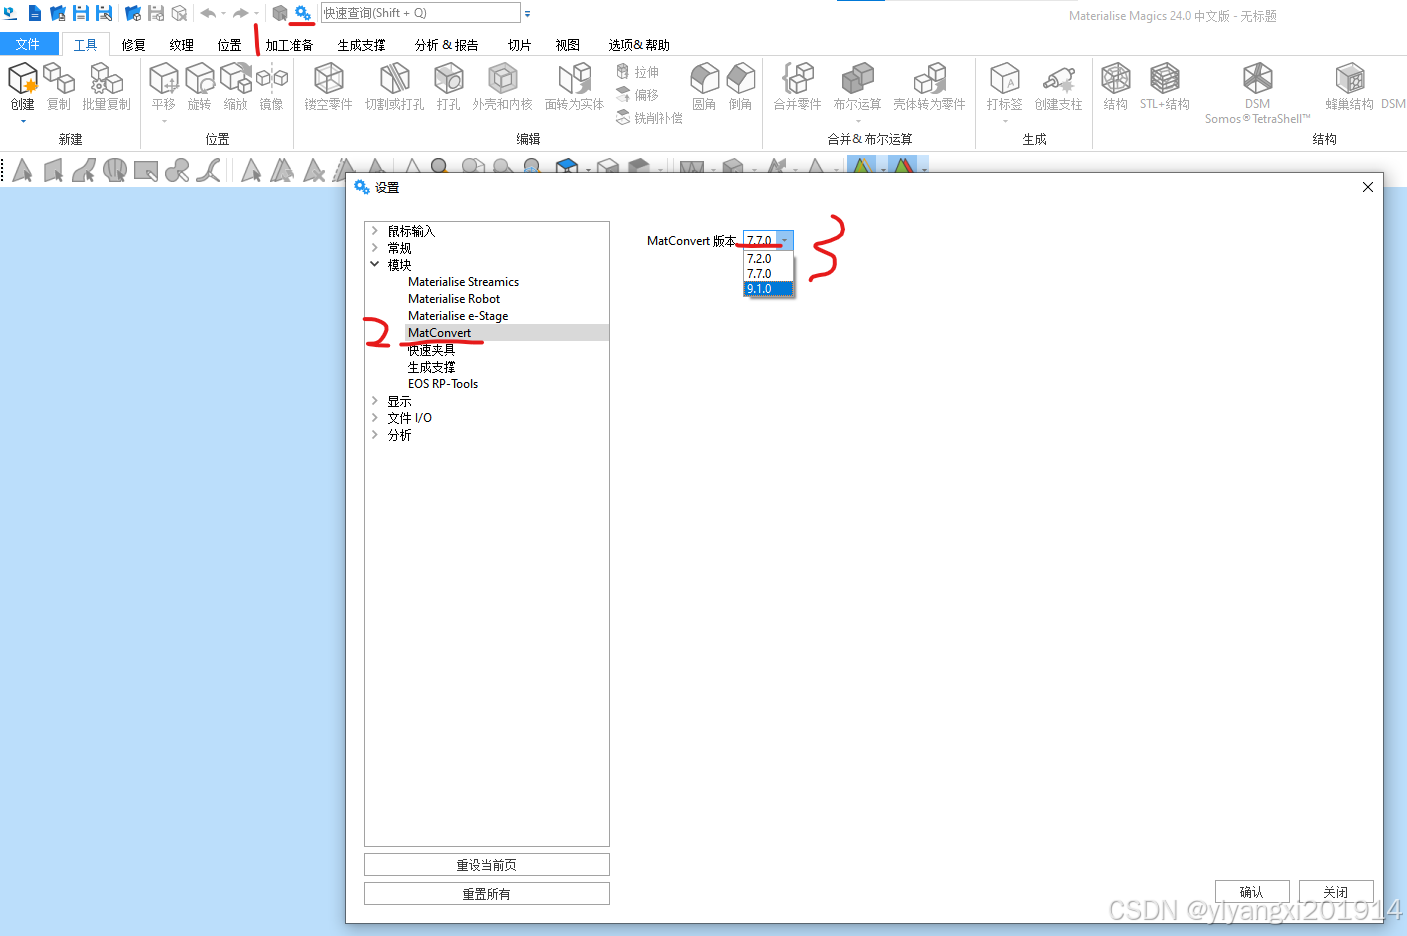Click the 切割或打孔 cut or punch icon
Viewport: 1407px width, 936px height.
(x=395, y=79)
